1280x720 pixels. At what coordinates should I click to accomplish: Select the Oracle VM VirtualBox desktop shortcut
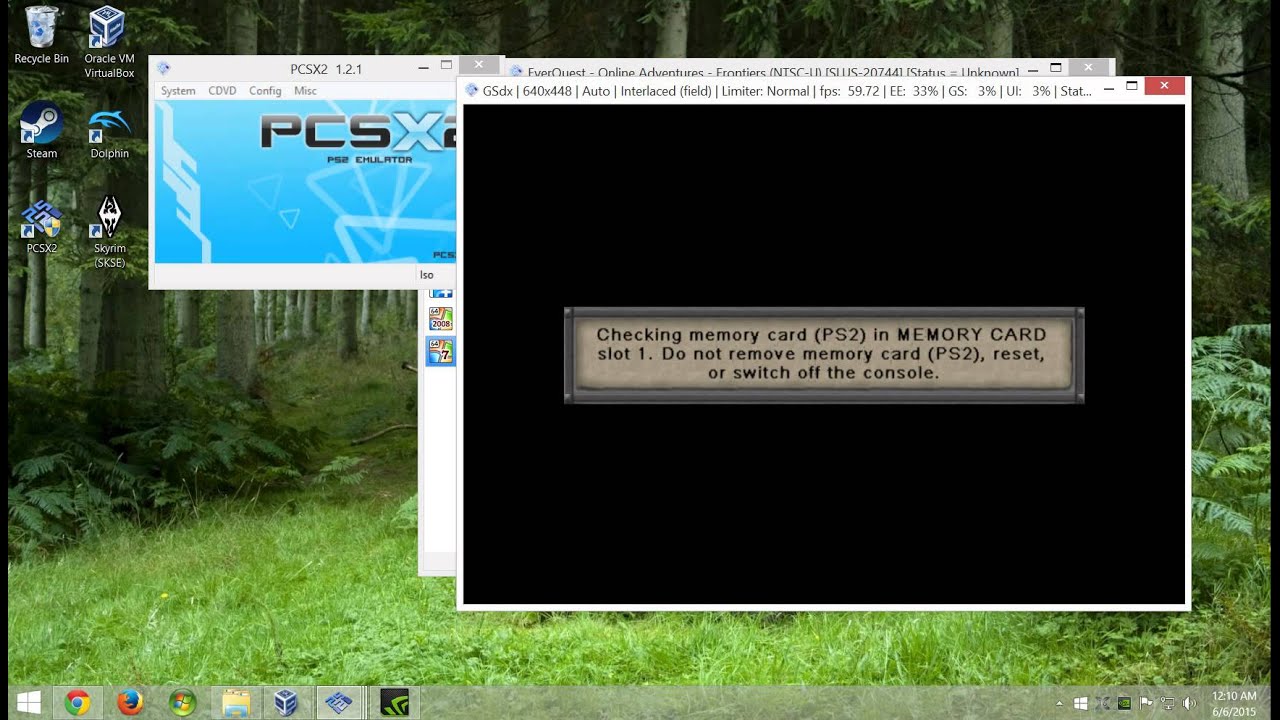point(109,41)
